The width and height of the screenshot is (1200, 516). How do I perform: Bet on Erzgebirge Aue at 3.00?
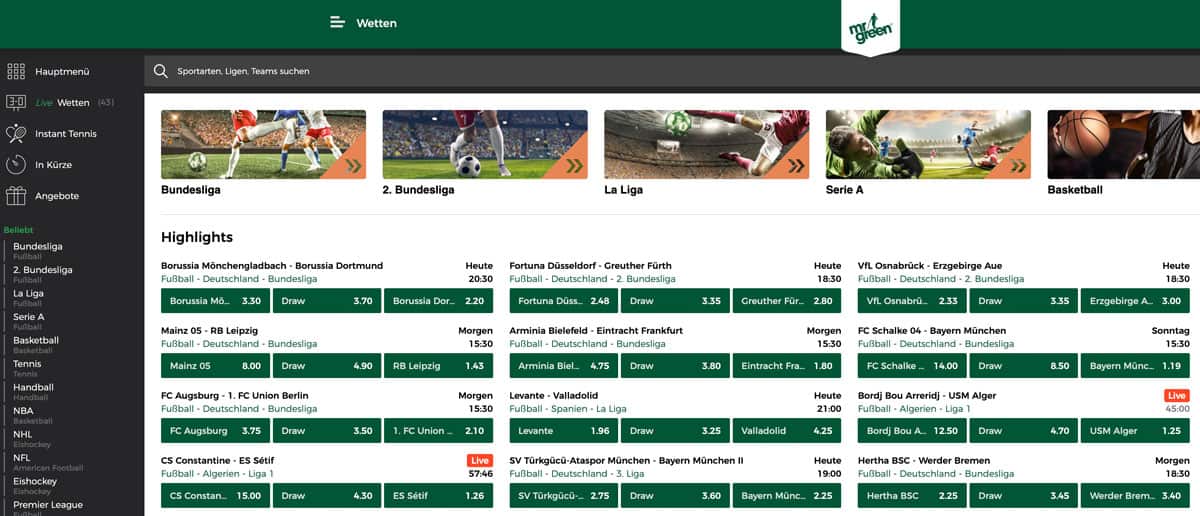[x=1136, y=300]
